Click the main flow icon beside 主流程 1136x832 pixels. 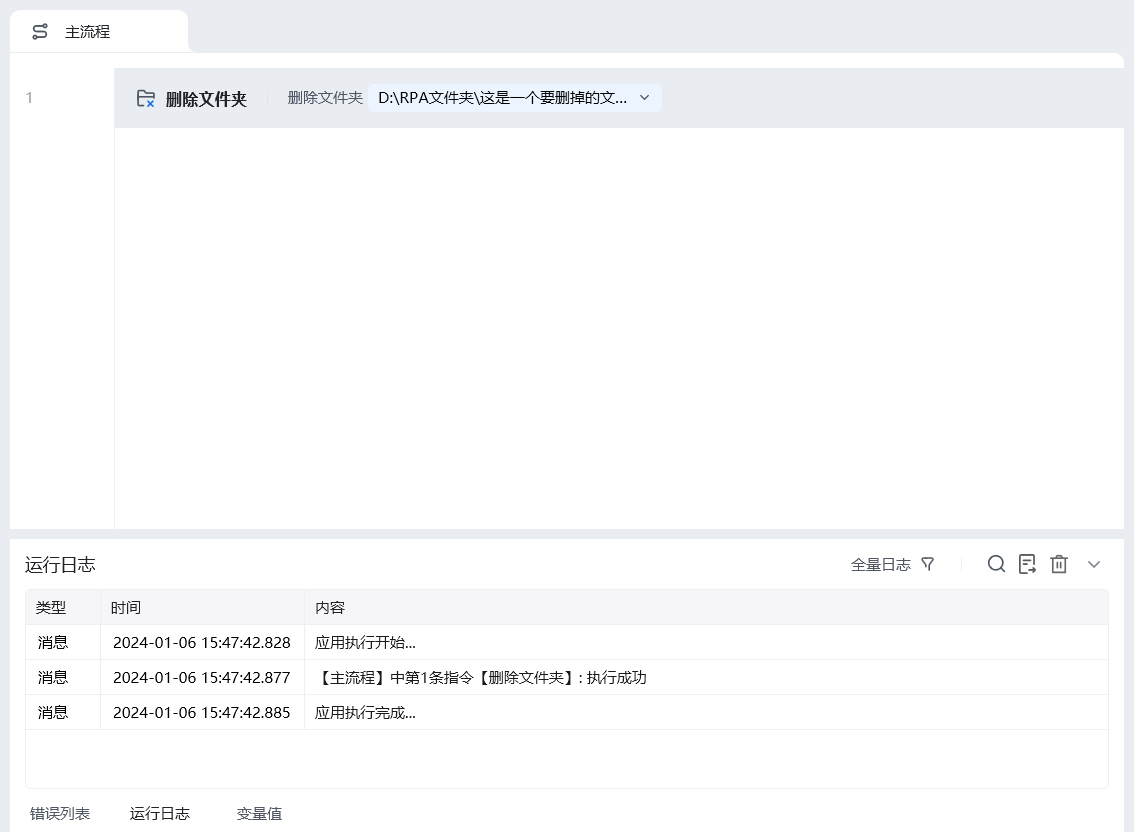[x=40, y=32]
